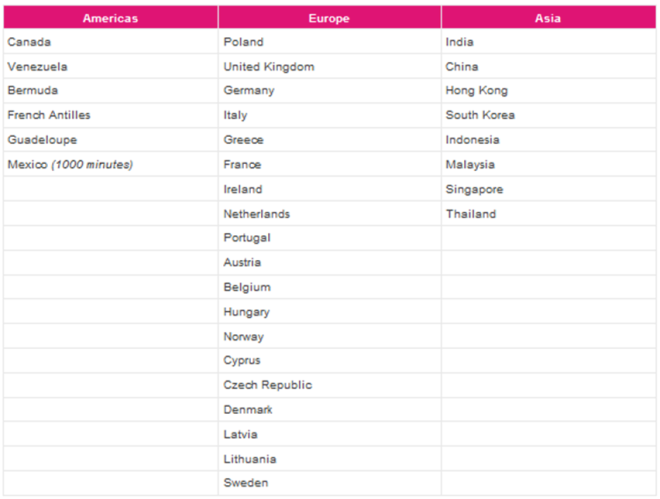
Task: Click the Americas column header
Action: pos(110,18)
